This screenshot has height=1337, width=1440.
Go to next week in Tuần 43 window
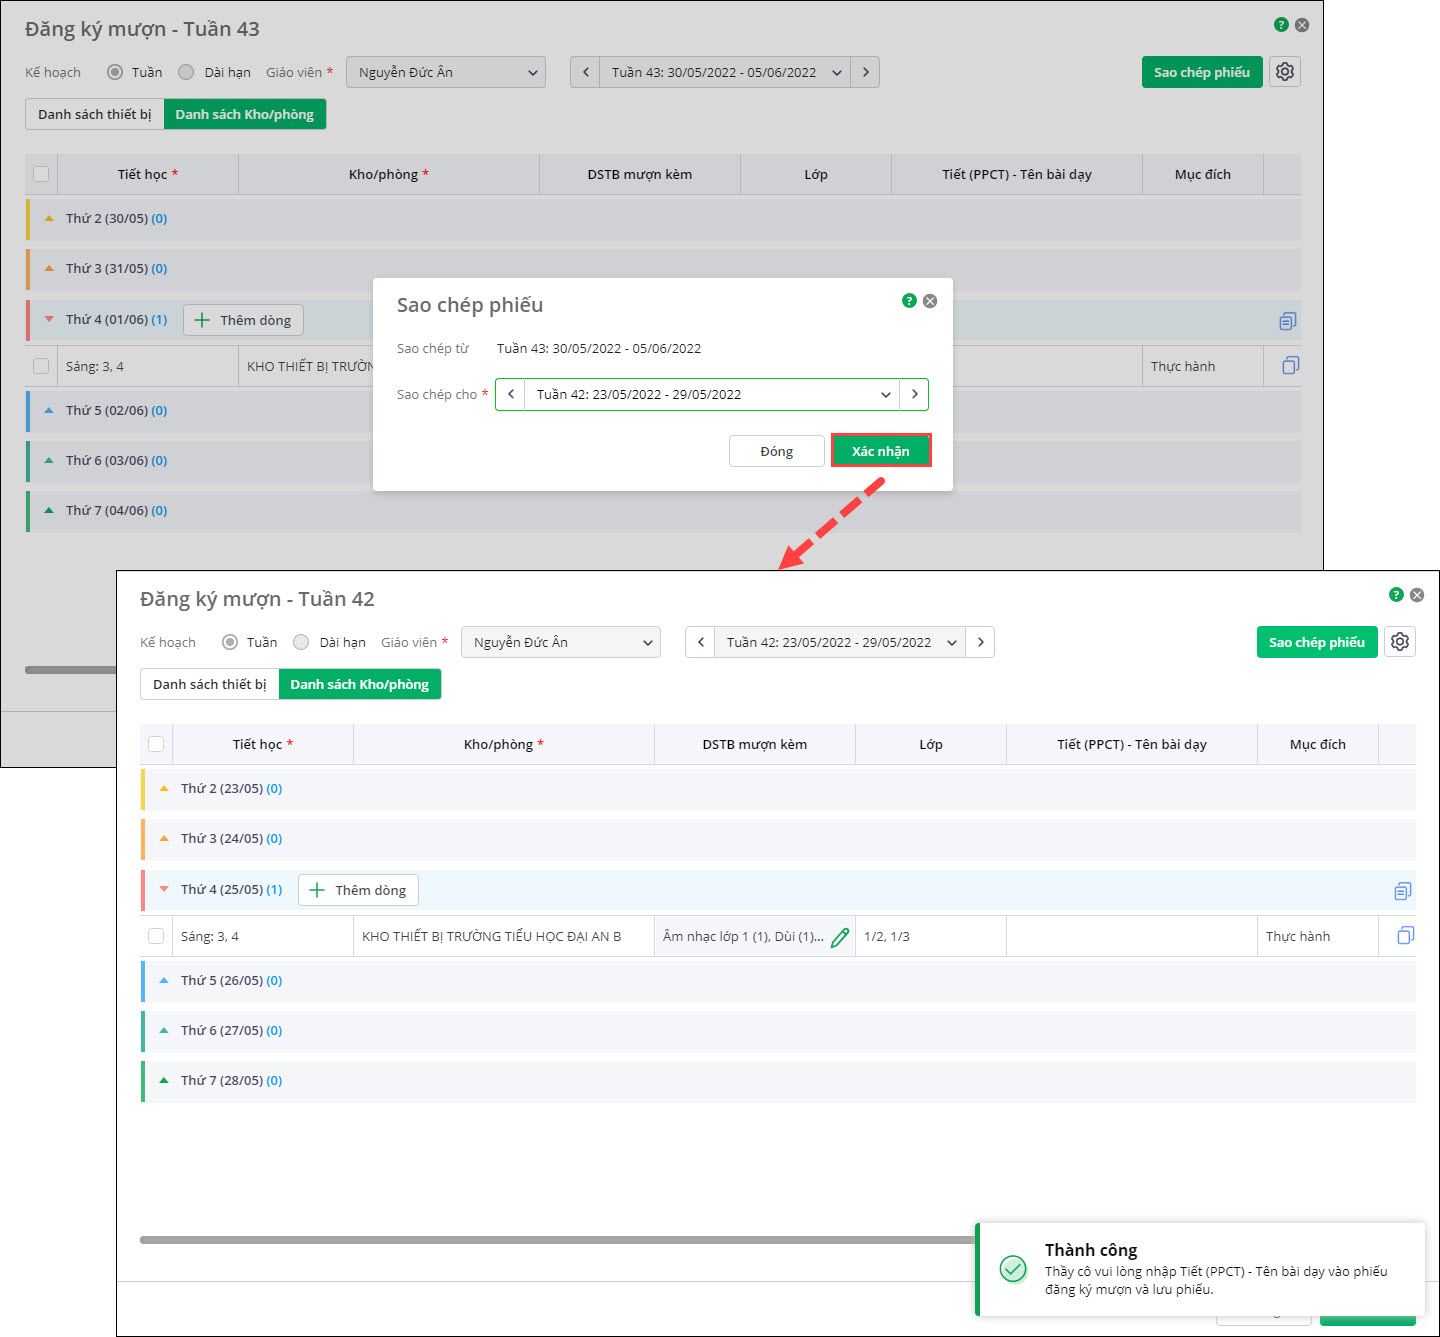[865, 72]
